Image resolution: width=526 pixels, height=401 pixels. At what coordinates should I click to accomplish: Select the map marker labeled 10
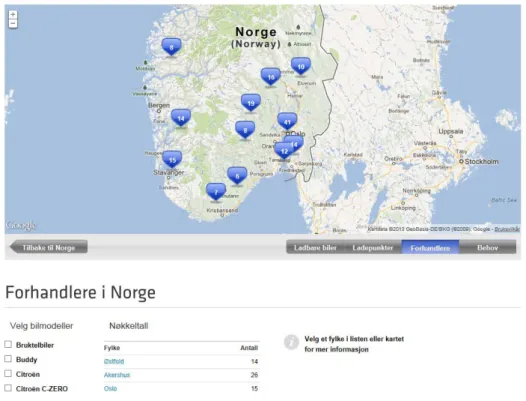(x=301, y=66)
